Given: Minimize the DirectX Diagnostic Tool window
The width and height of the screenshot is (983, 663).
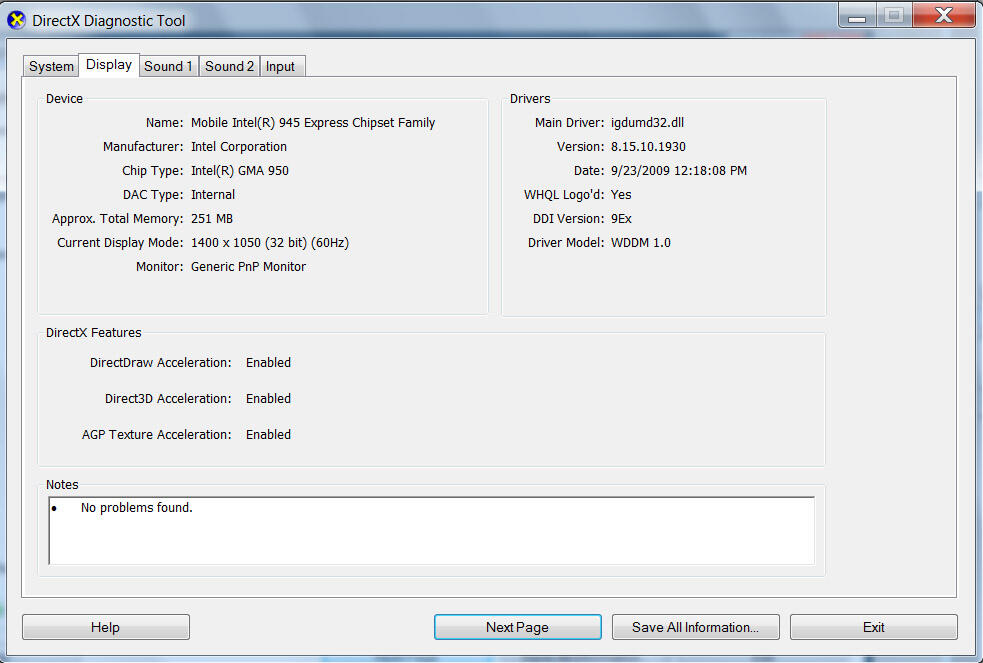Looking at the screenshot, I should pos(857,16).
